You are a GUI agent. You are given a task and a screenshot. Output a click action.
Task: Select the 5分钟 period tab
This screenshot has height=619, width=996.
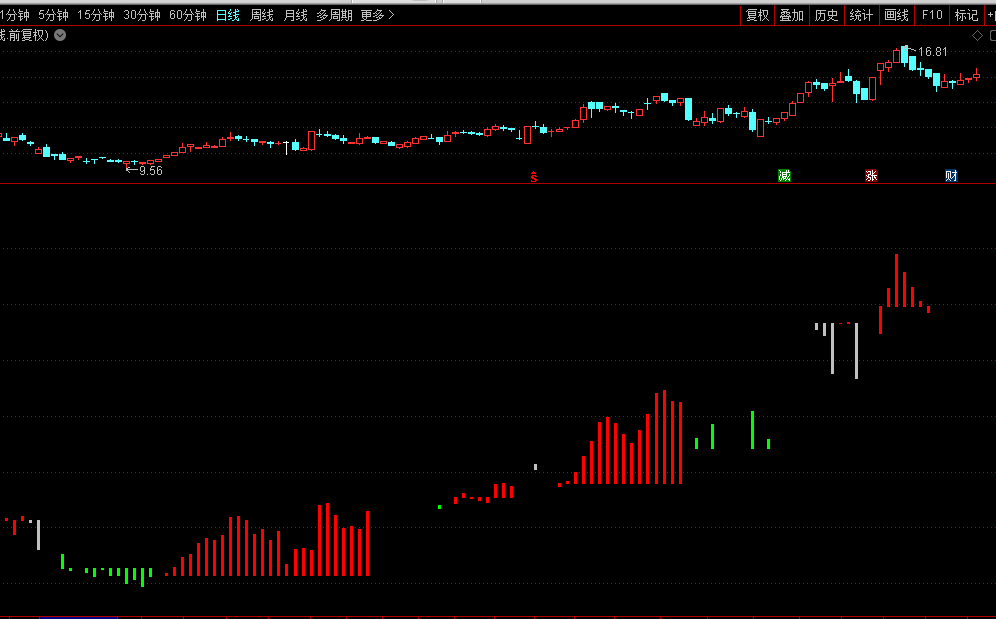[53, 15]
